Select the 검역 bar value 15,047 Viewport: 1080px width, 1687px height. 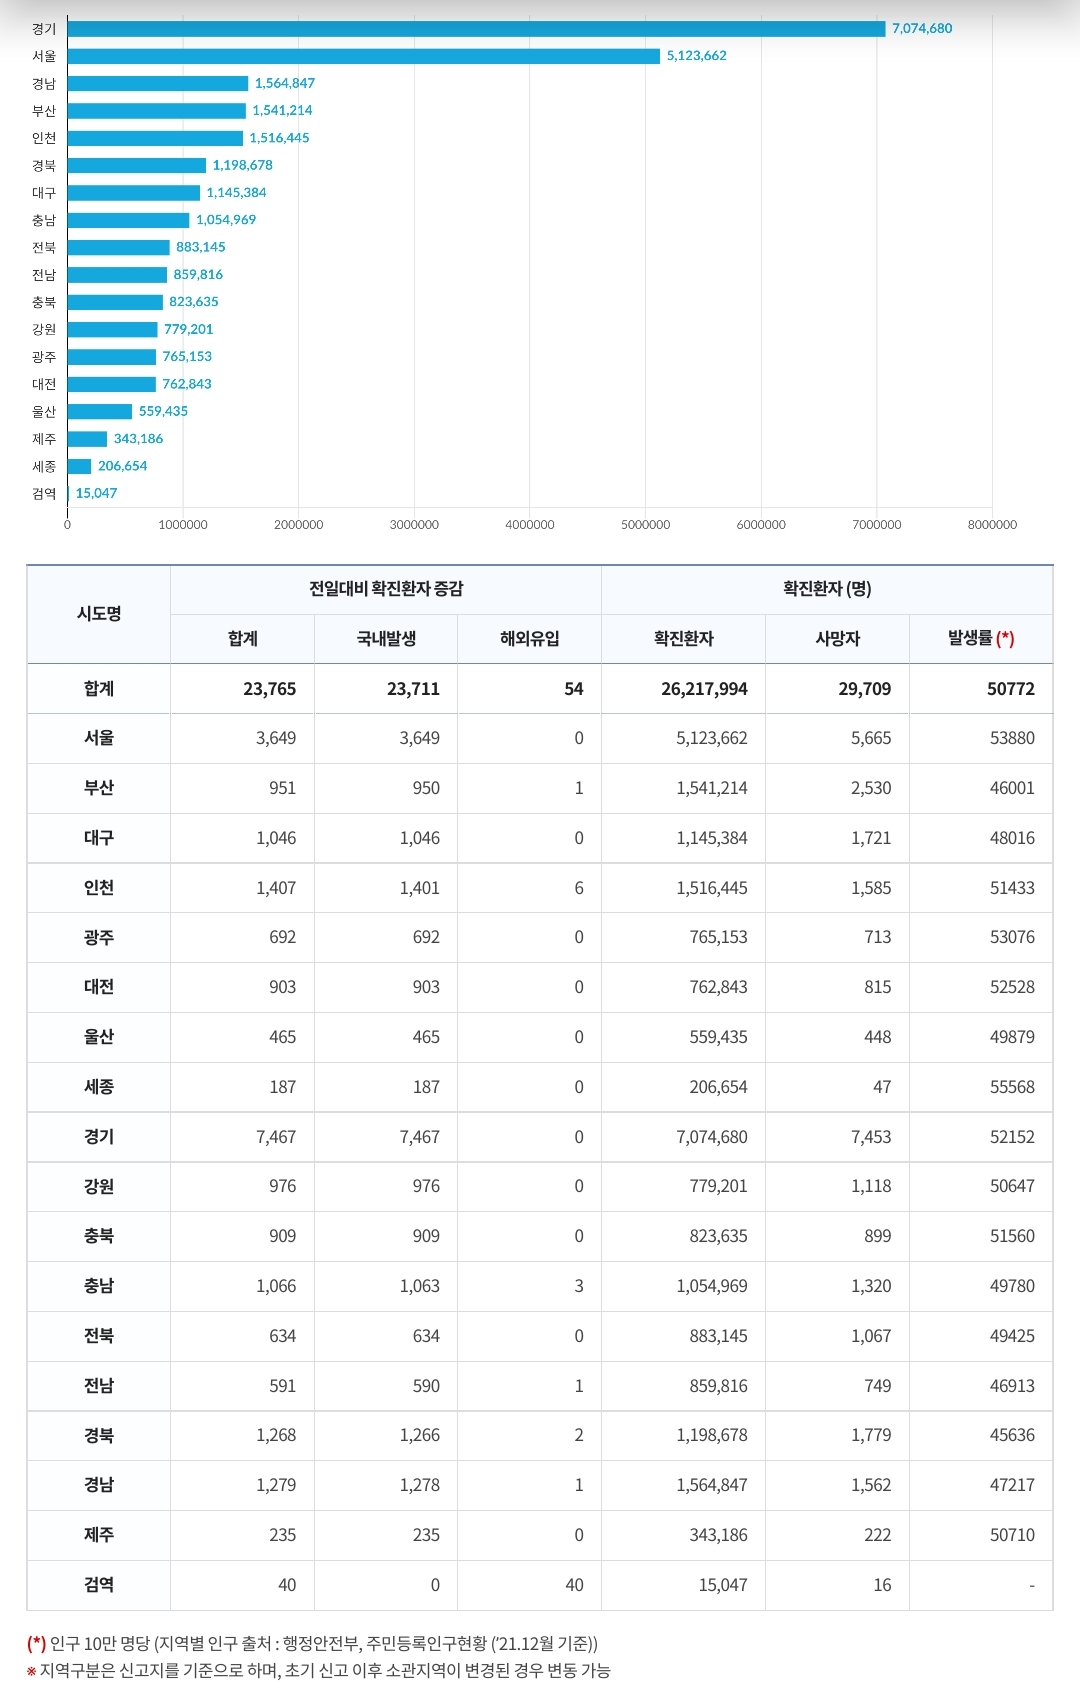[x=96, y=493]
